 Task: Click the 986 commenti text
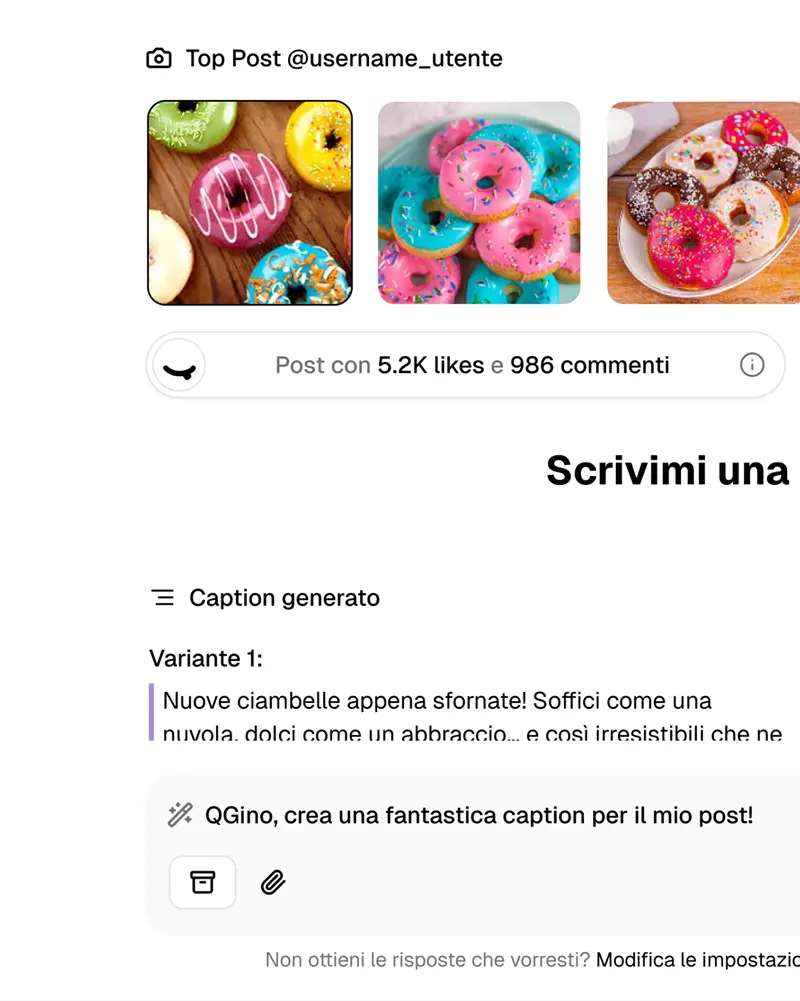(x=589, y=365)
